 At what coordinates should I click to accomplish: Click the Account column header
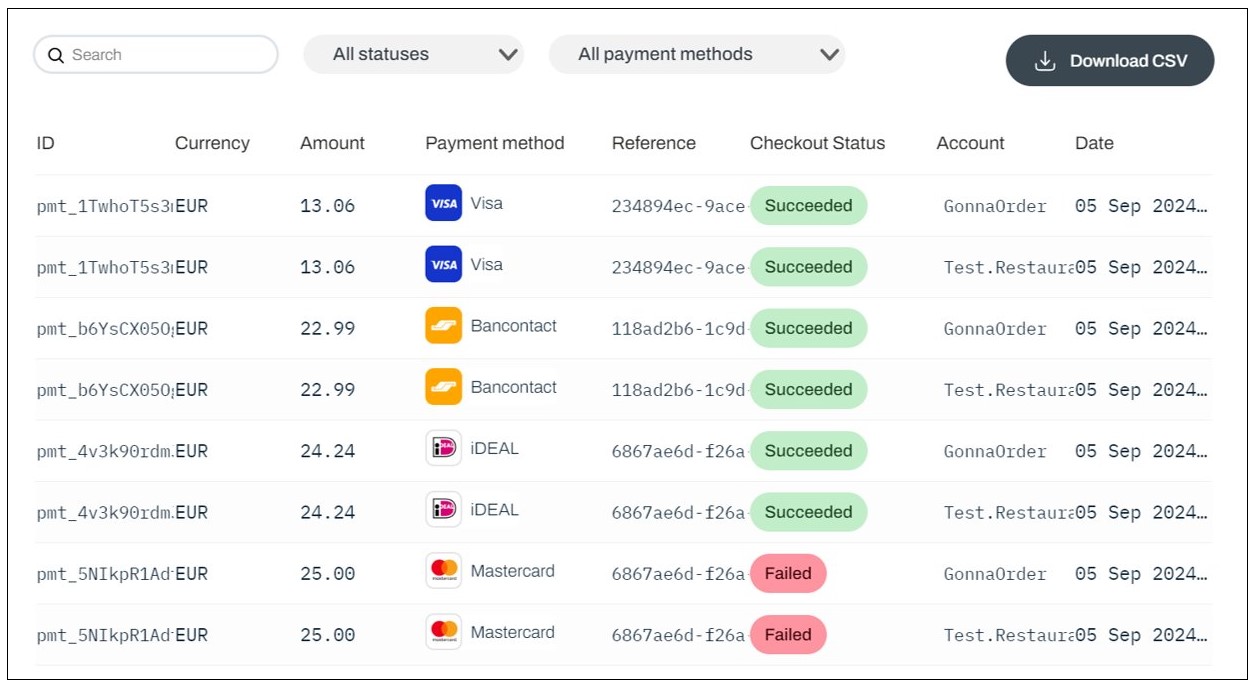coord(970,143)
